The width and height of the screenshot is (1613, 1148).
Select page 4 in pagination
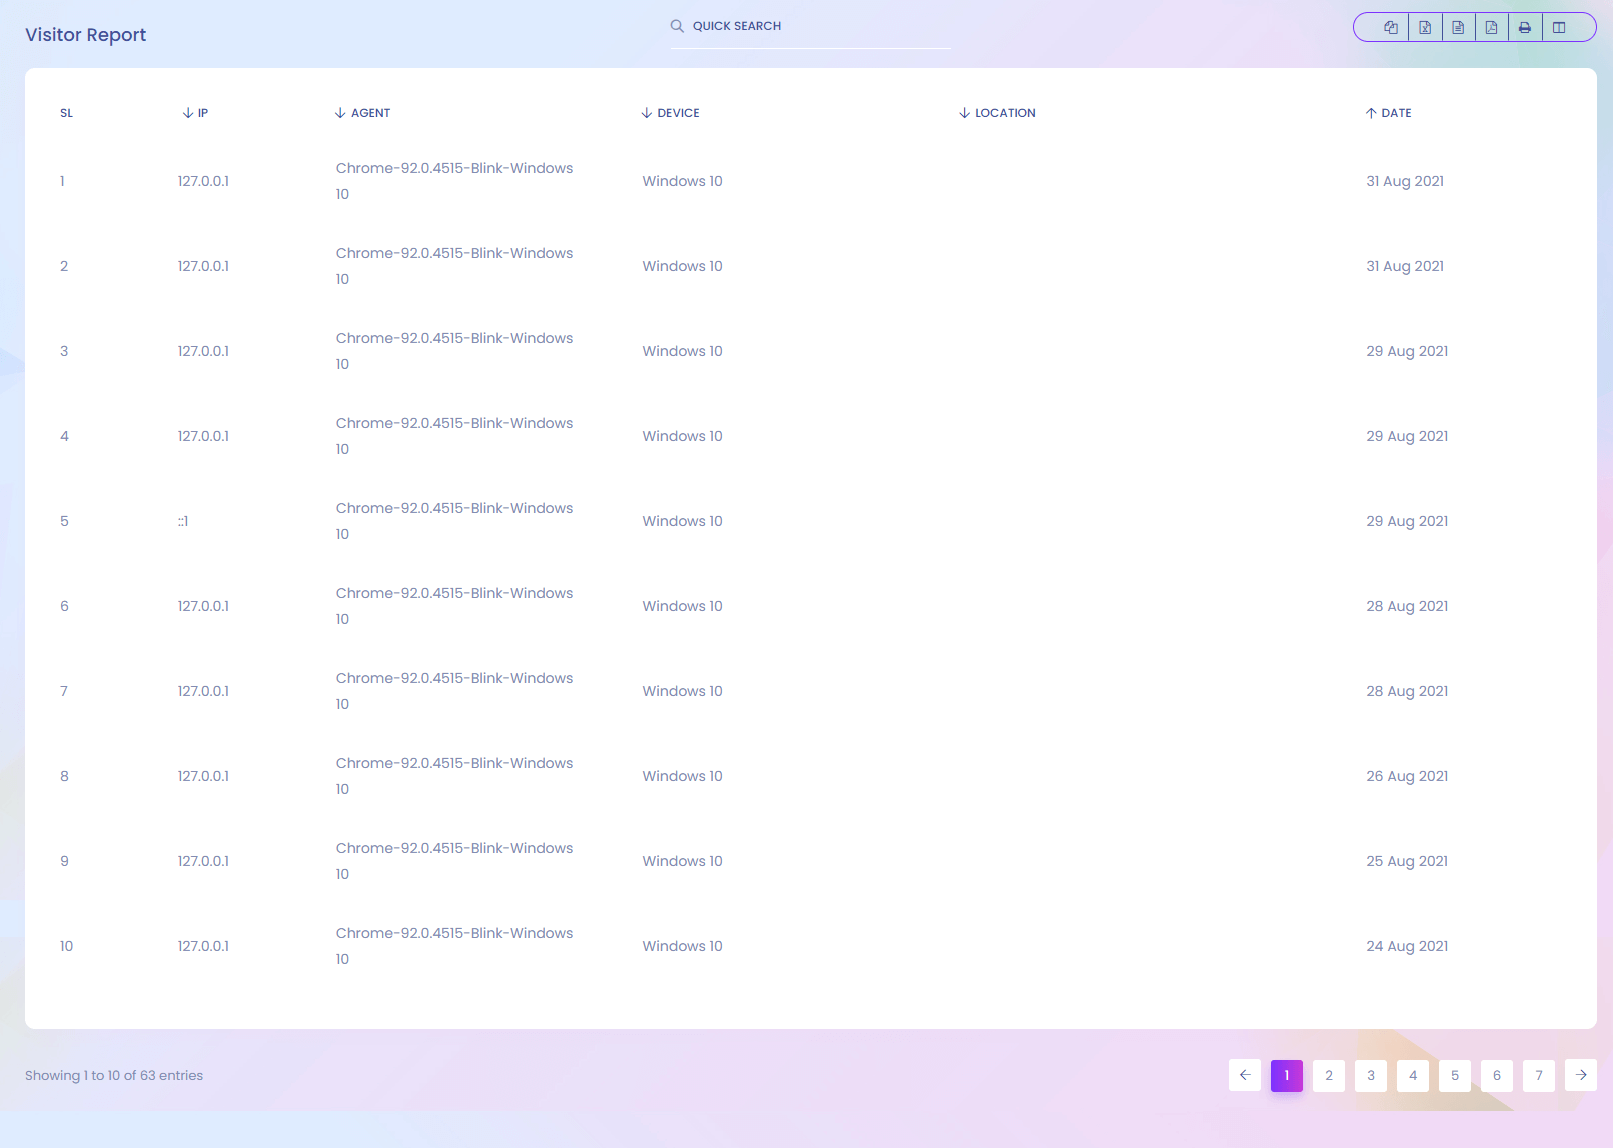click(1413, 1075)
